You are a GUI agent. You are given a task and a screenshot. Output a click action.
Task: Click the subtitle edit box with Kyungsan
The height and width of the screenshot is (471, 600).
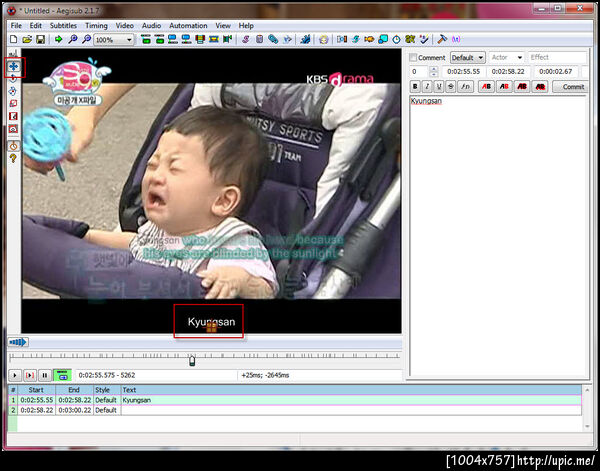pyautogui.click(x=499, y=236)
